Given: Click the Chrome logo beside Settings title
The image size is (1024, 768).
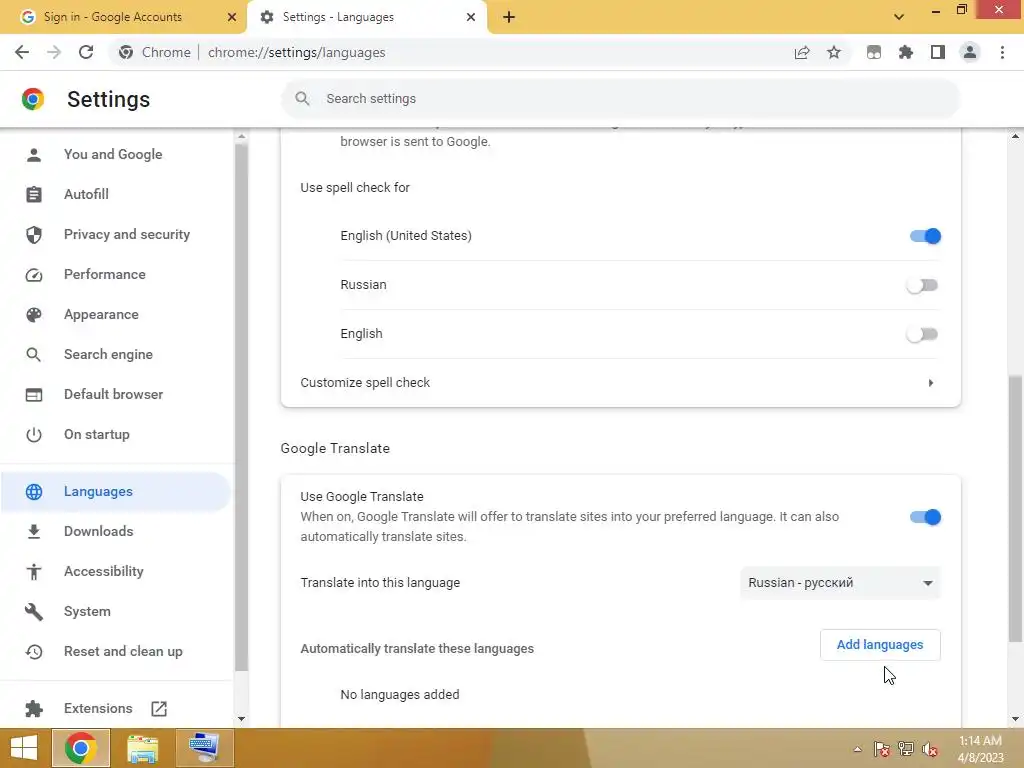Looking at the screenshot, I should click(33, 99).
